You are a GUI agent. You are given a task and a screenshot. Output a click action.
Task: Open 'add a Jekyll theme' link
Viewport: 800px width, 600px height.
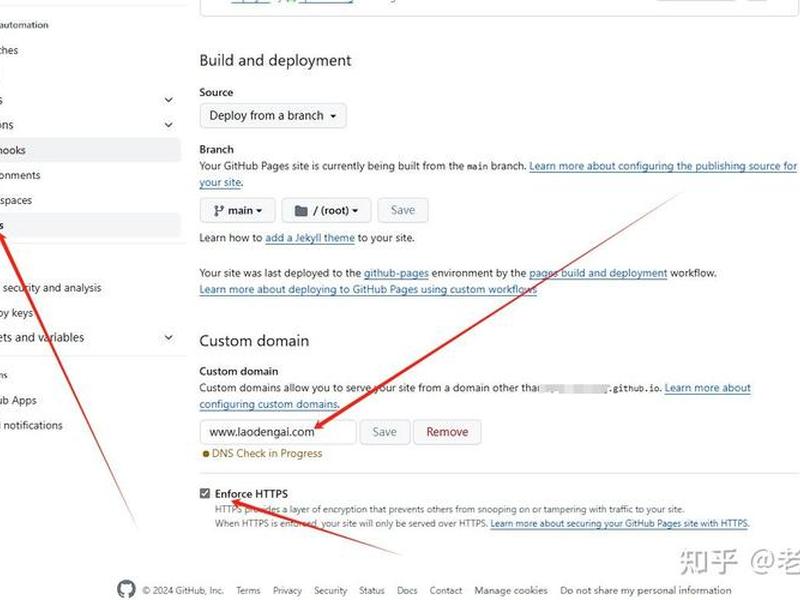pos(310,238)
